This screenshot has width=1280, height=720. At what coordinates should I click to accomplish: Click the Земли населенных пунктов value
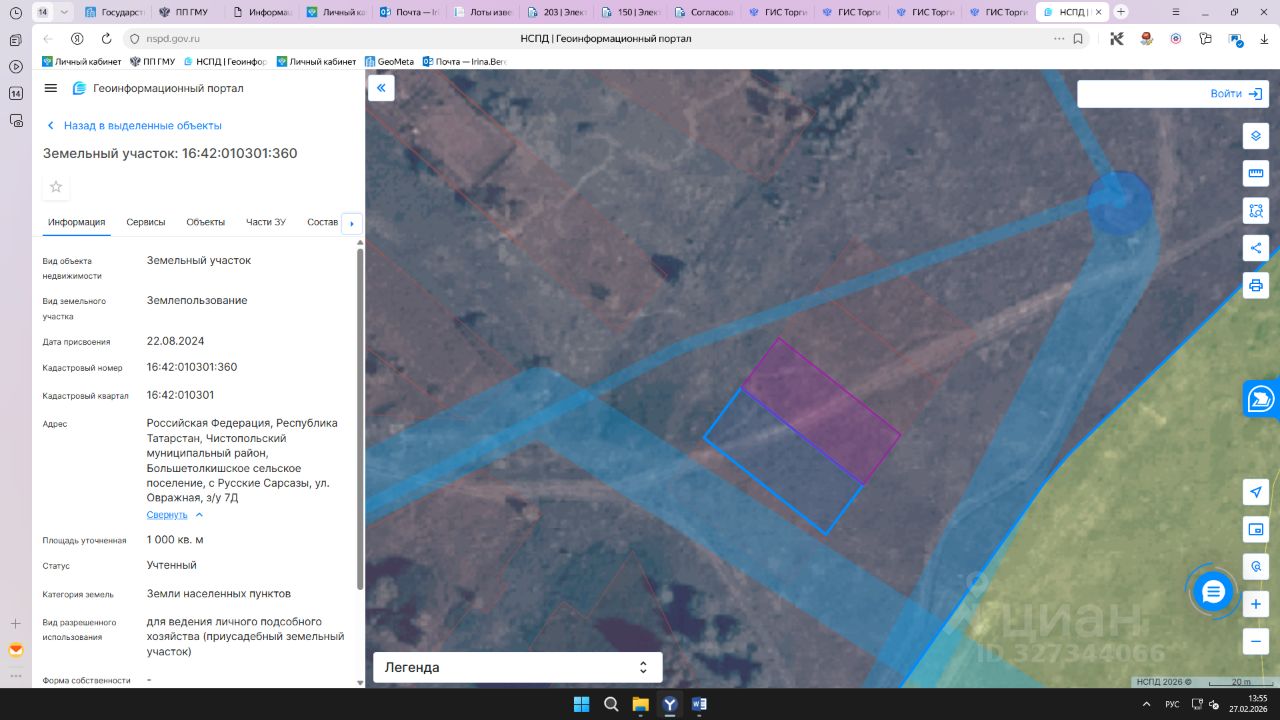pos(219,593)
